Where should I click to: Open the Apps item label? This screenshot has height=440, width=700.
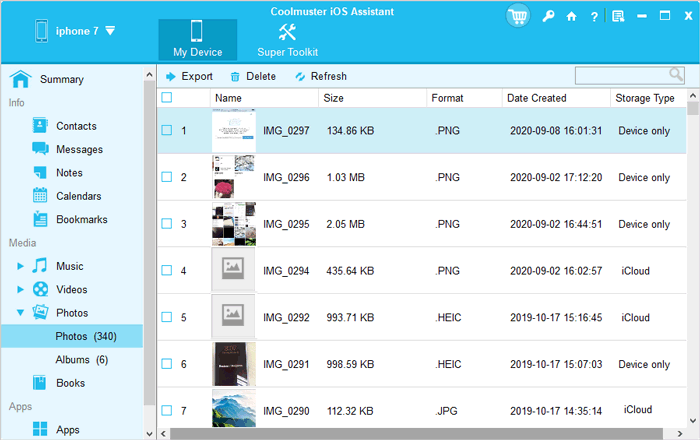click(x=68, y=429)
